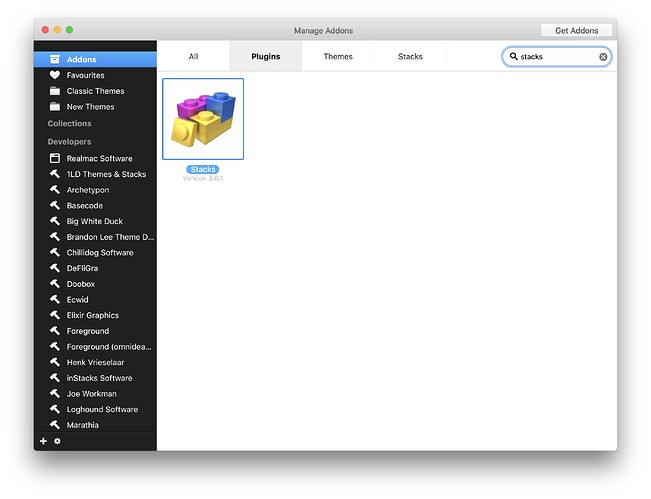Select the Plugins tab
The width and height of the screenshot is (651, 499).
pos(266,56)
